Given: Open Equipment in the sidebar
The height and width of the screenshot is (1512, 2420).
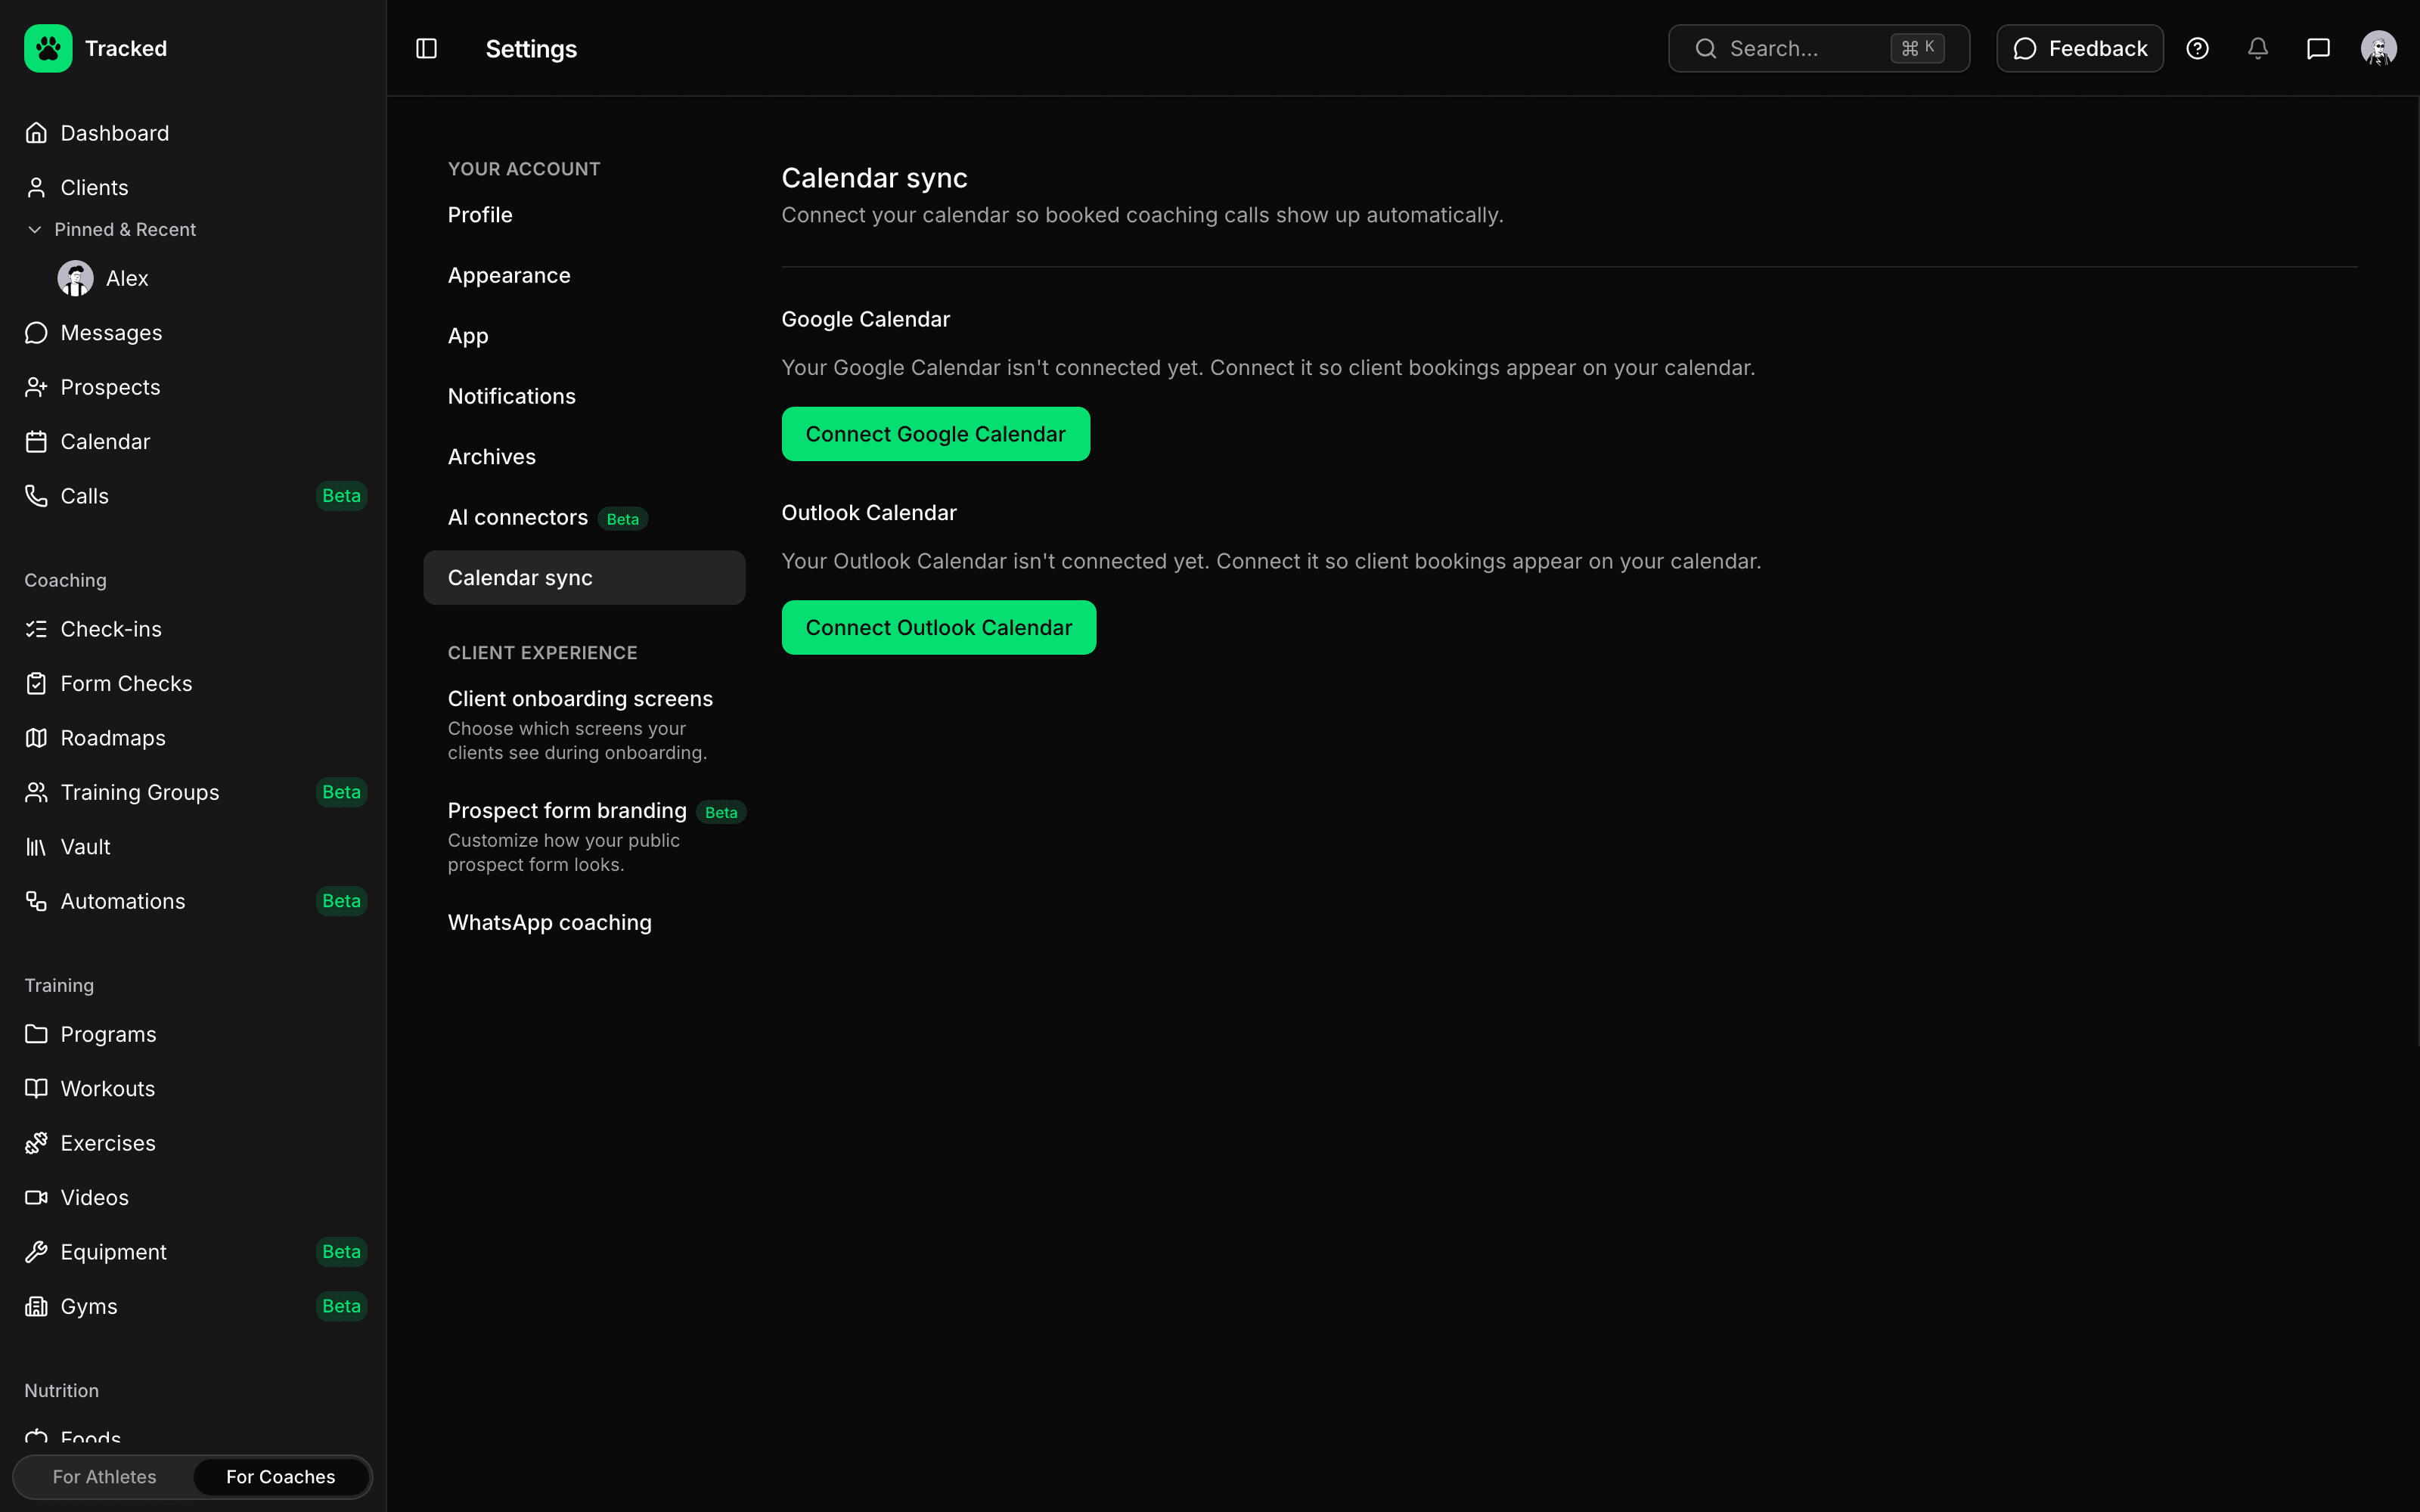Looking at the screenshot, I should [193, 1252].
